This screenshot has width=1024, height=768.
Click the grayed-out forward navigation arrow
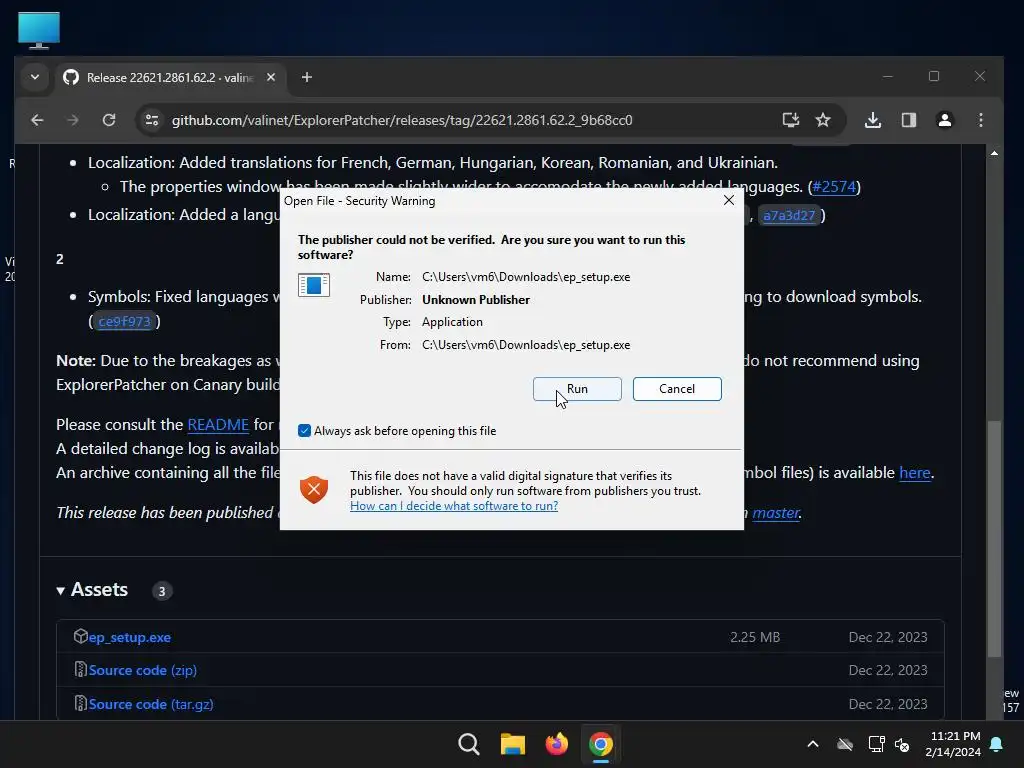click(73, 120)
